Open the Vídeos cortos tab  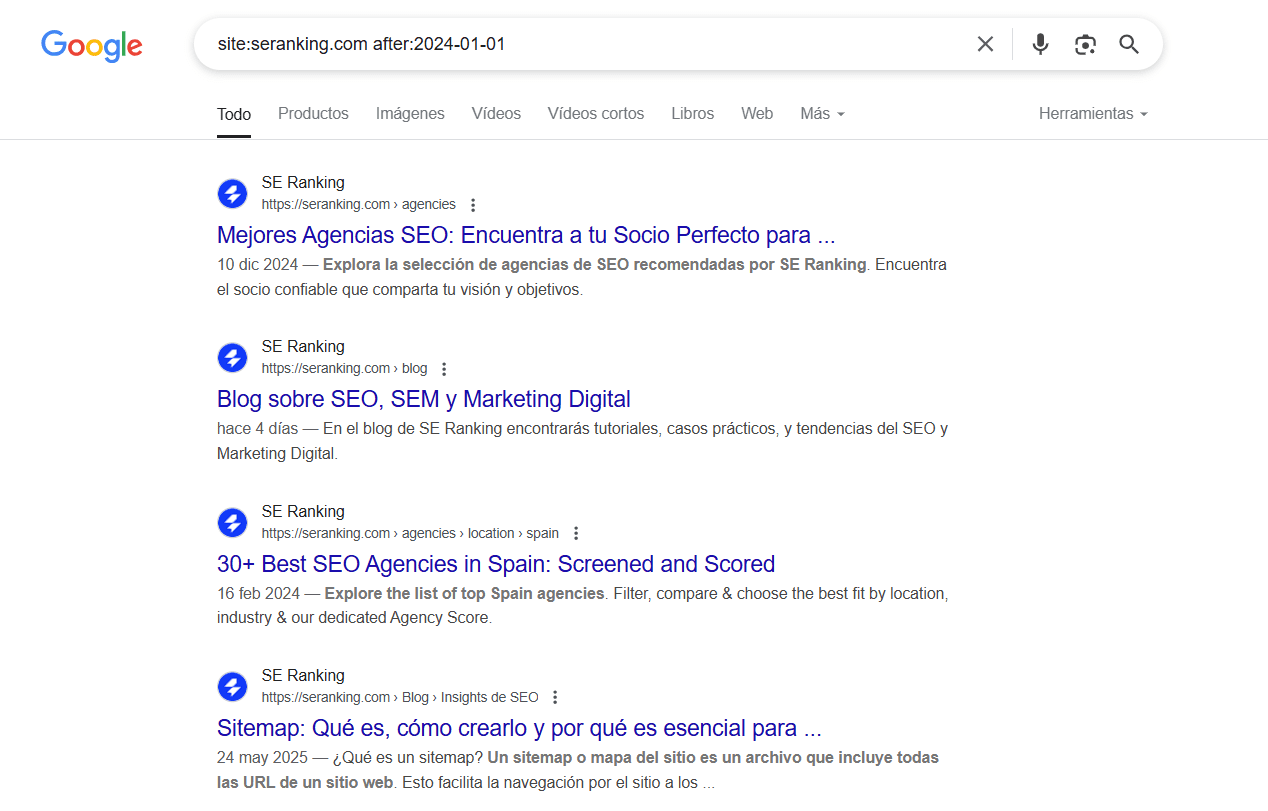596,114
